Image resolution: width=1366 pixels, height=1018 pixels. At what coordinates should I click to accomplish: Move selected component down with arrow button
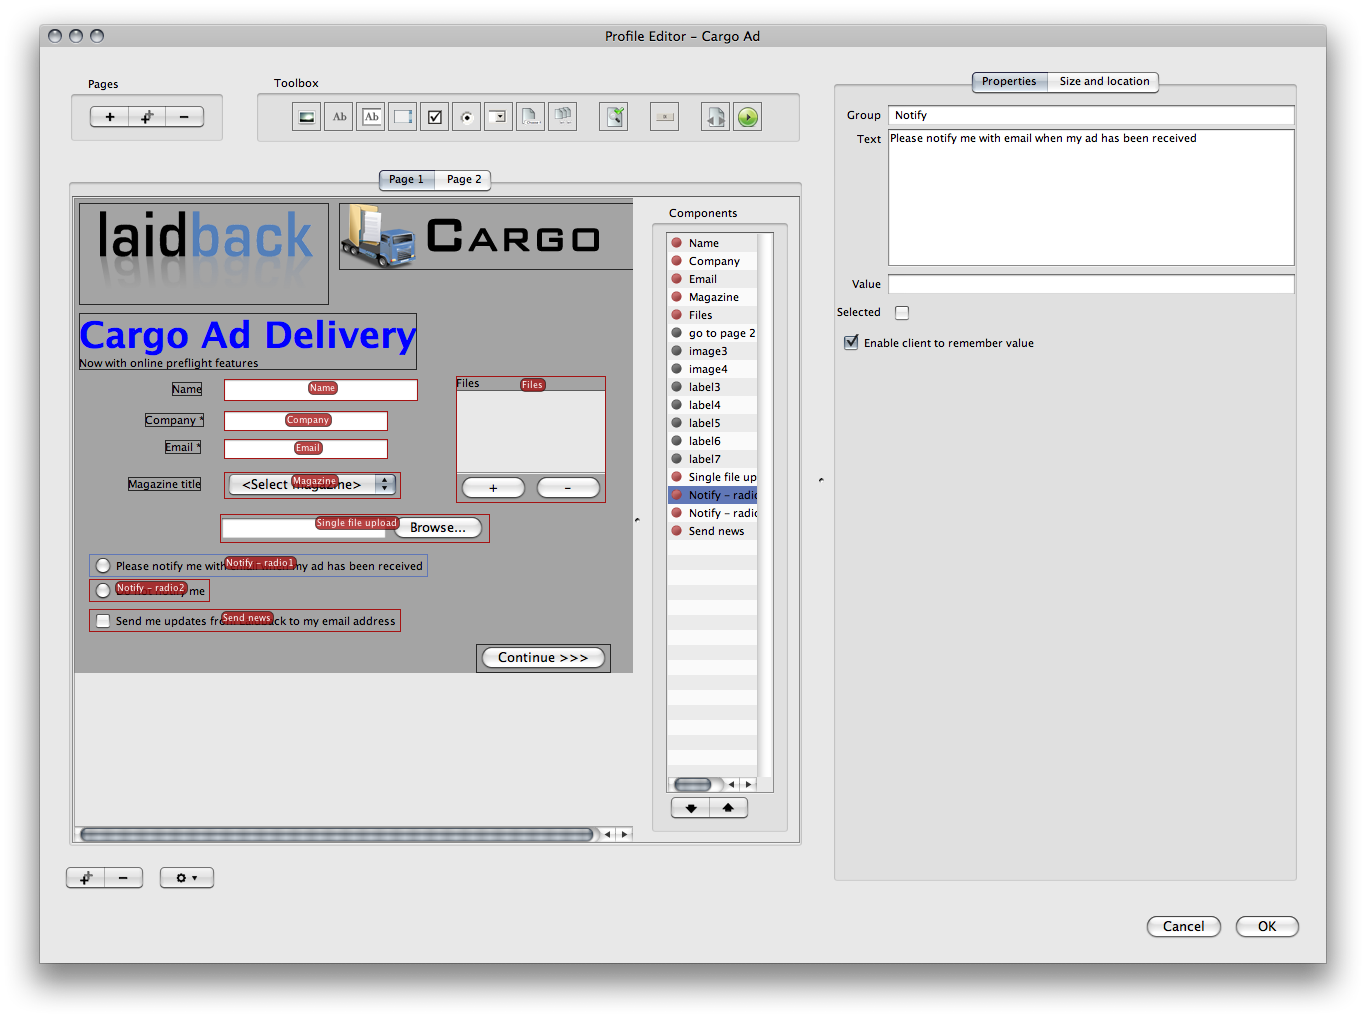pyautogui.click(x=691, y=808)
